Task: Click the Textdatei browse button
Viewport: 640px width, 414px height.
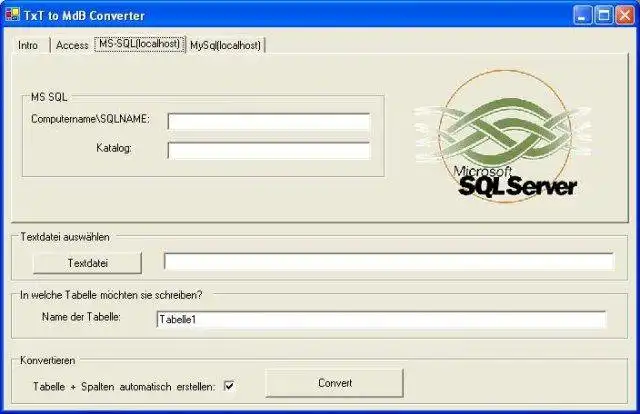Action: 87,263
